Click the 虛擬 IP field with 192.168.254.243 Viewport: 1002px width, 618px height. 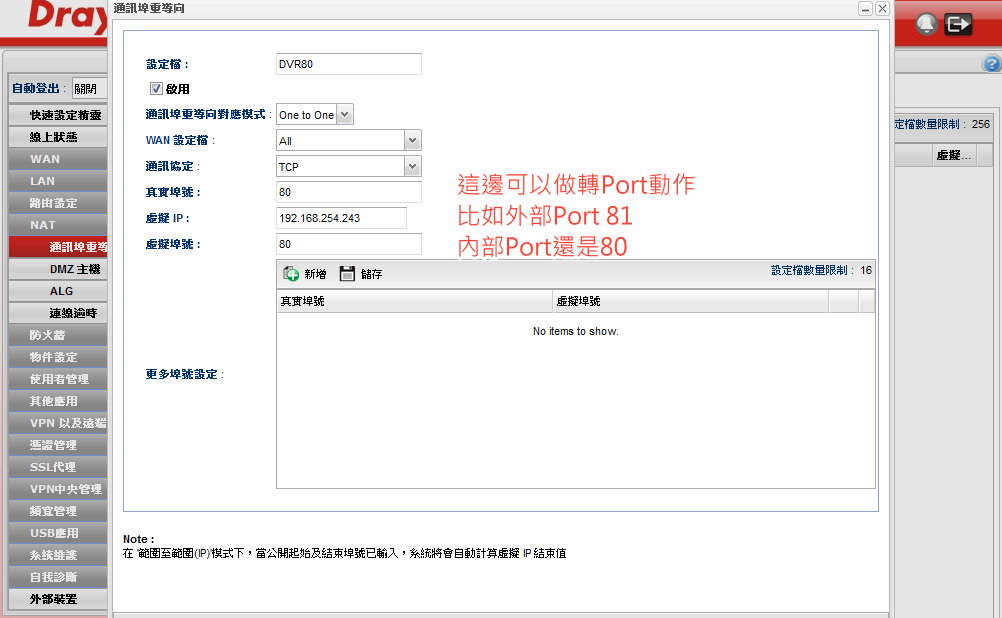point(341,218)
